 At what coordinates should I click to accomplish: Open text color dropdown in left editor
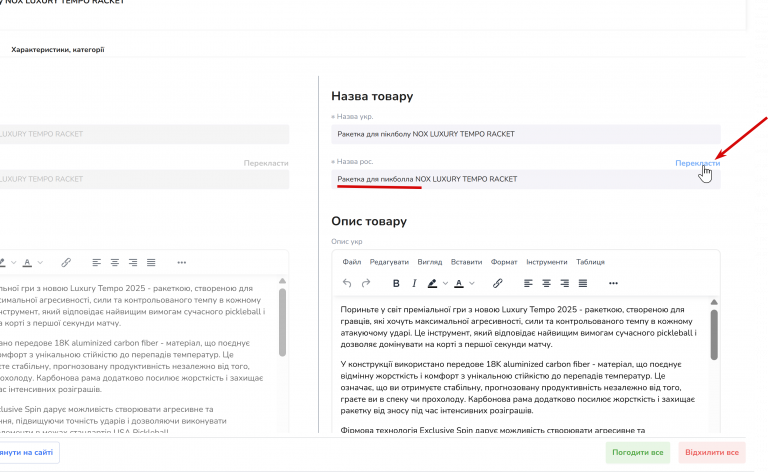pyautogui.click(x=40, y=262)
